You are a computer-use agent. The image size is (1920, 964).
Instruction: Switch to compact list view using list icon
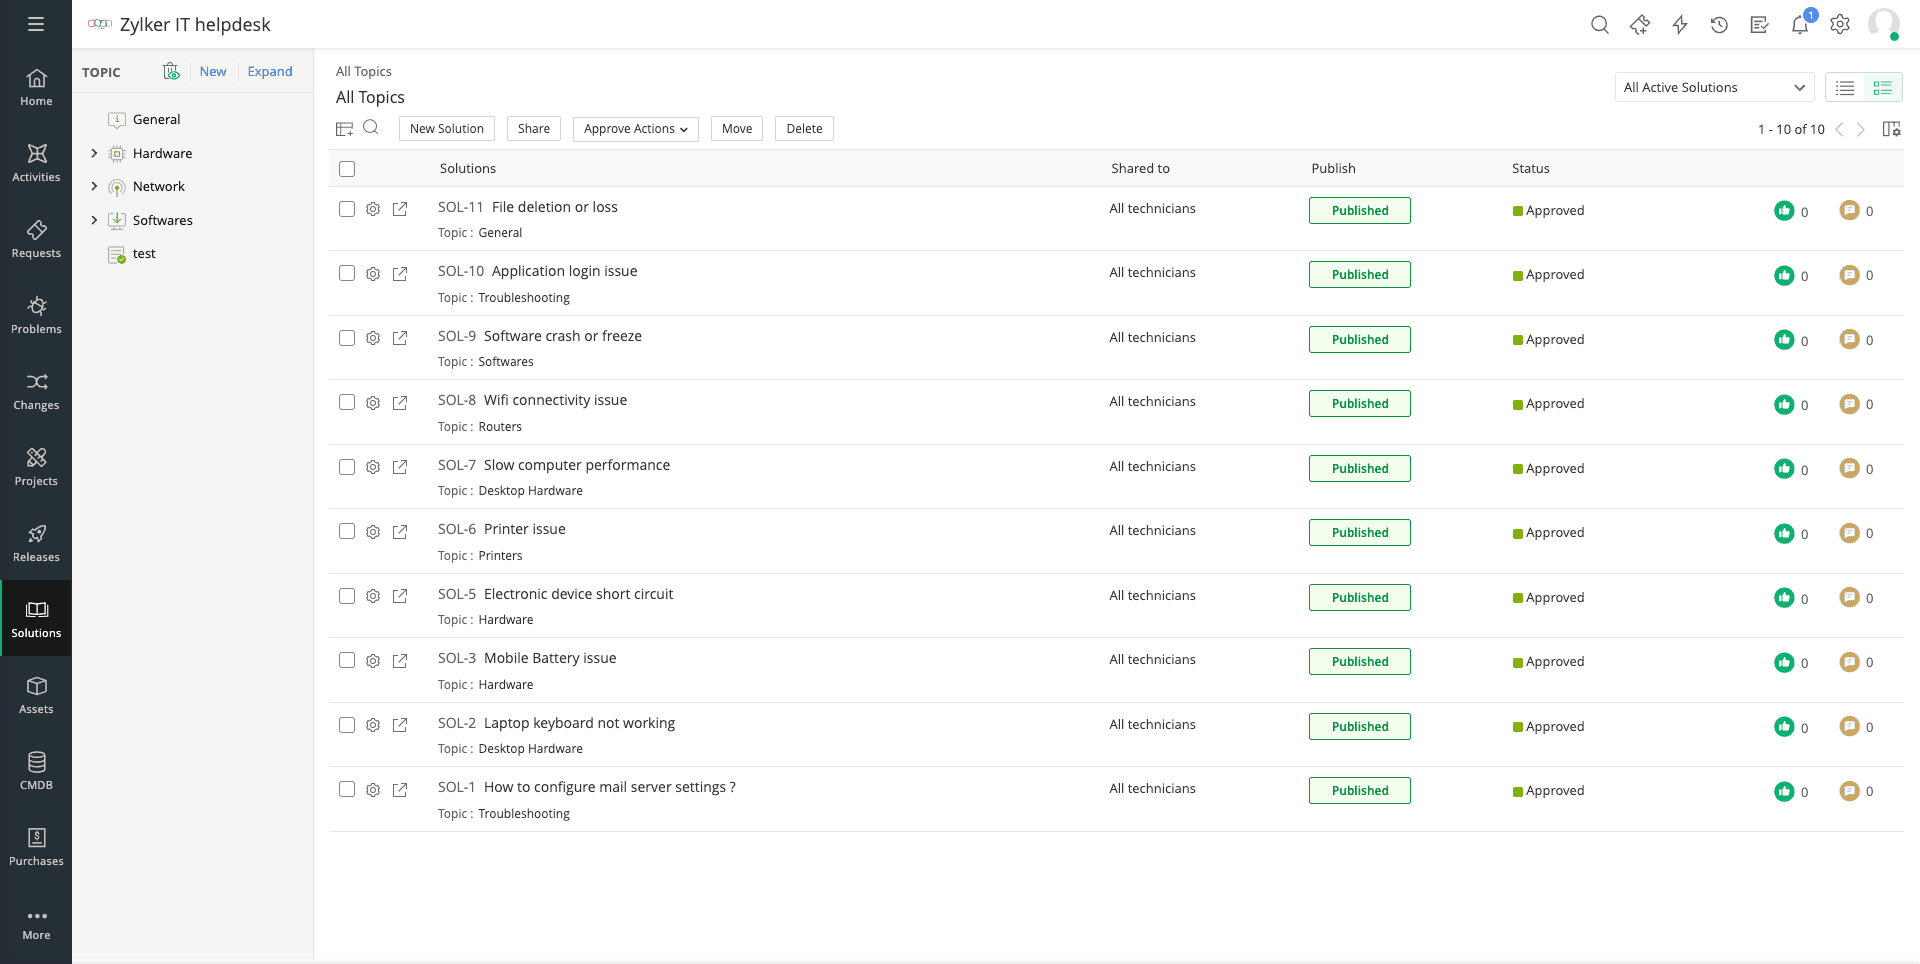pyautogui.click(x=1845, y=87)
